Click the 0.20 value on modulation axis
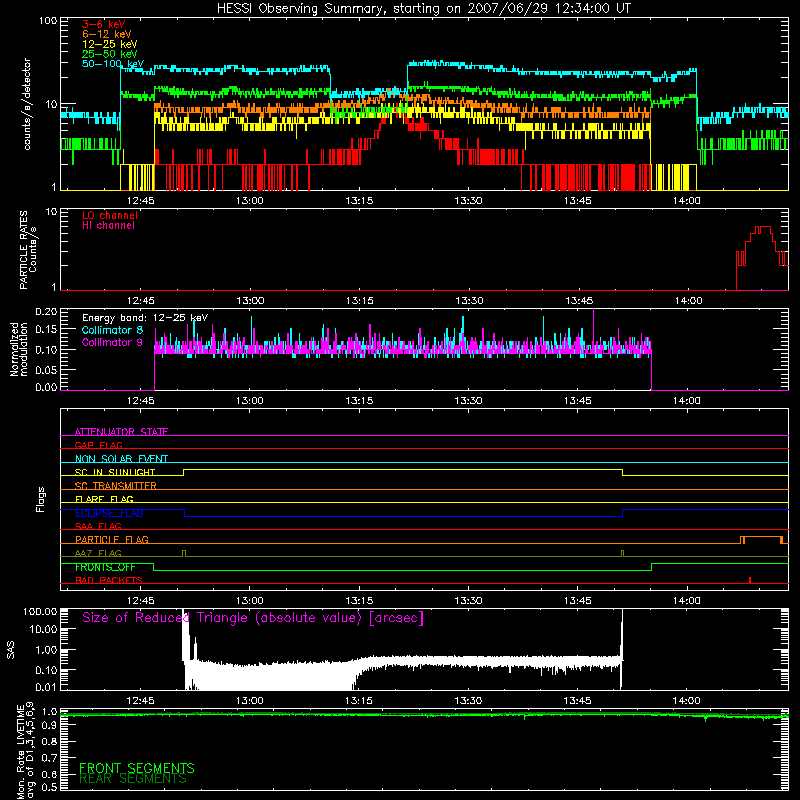This screenshot has height=800, width=800. point(46,311)
